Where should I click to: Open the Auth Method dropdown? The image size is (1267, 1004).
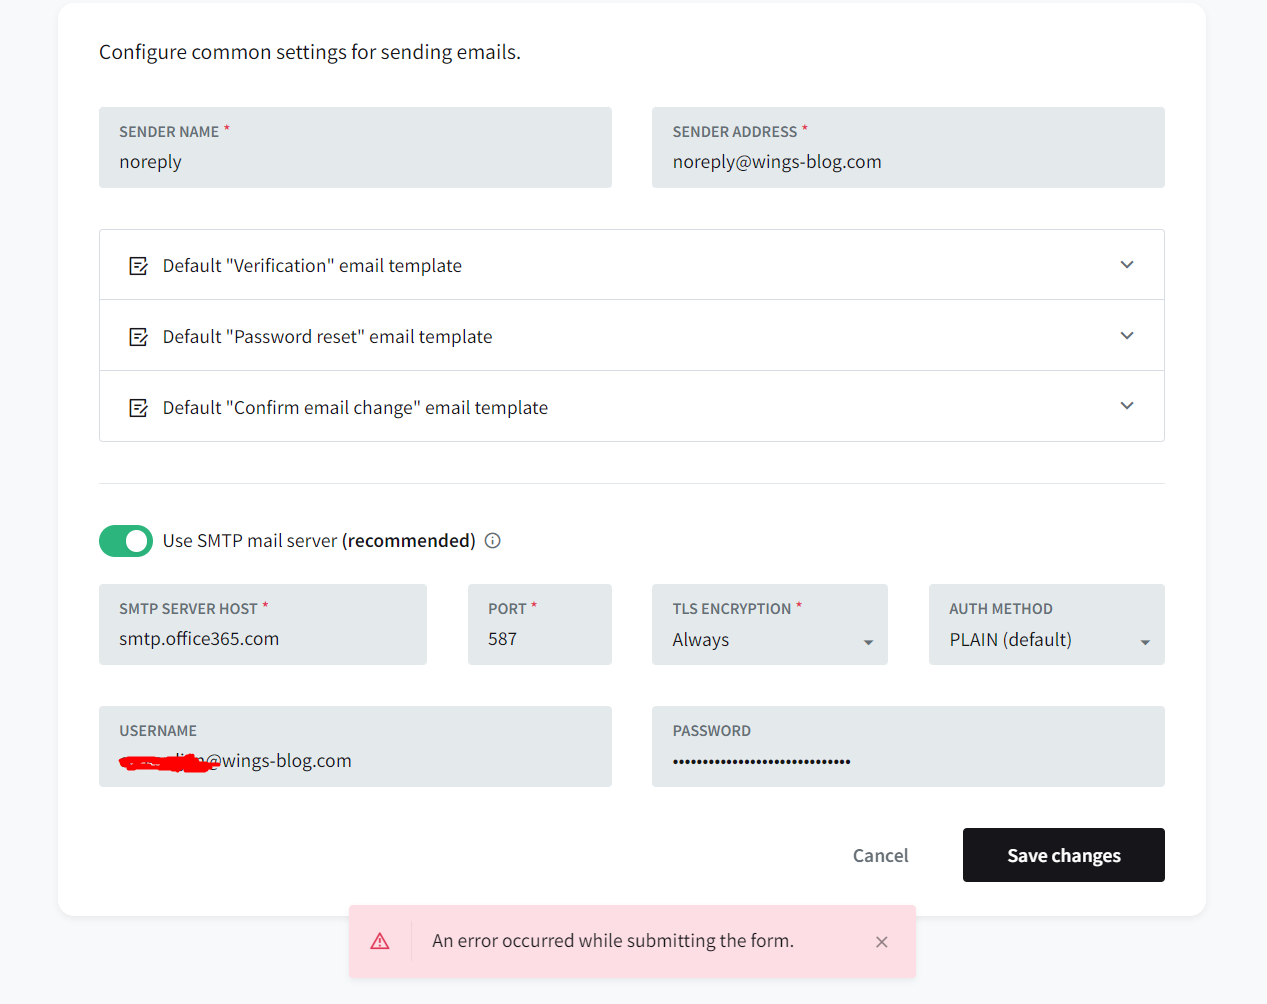coord(1144,639)
